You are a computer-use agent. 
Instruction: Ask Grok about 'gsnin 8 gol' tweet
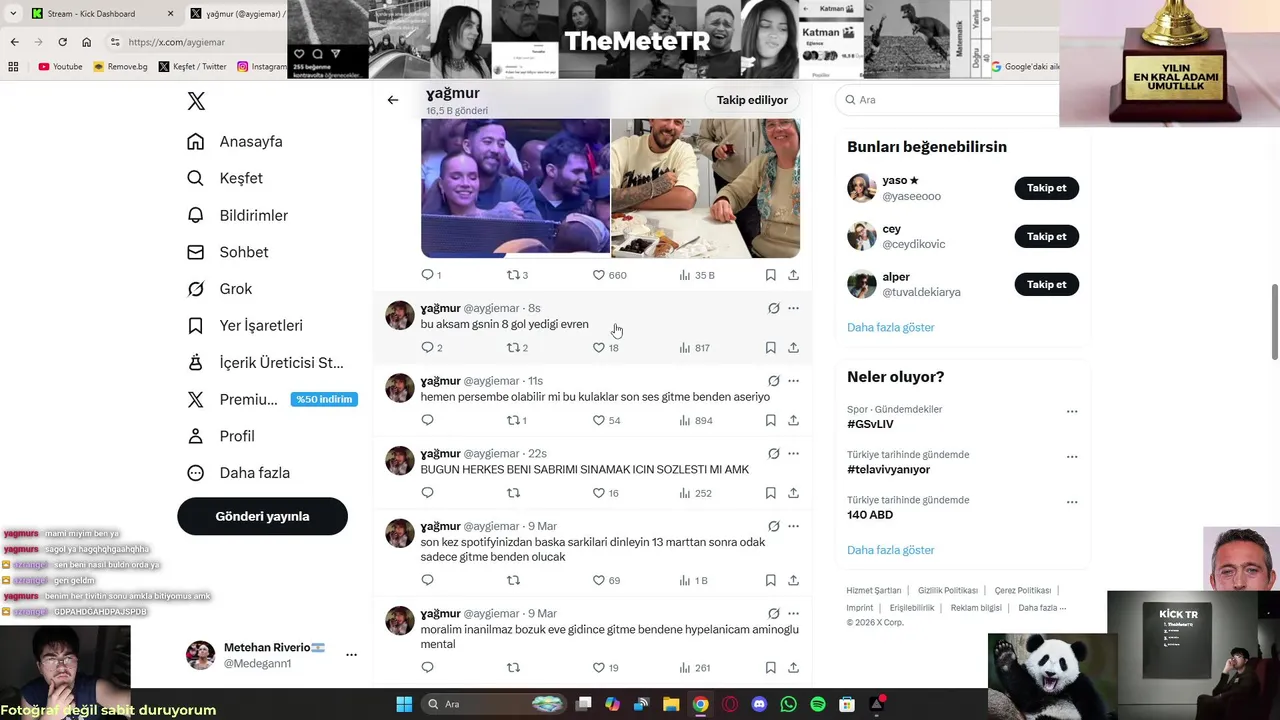click(x=773, y=308)
